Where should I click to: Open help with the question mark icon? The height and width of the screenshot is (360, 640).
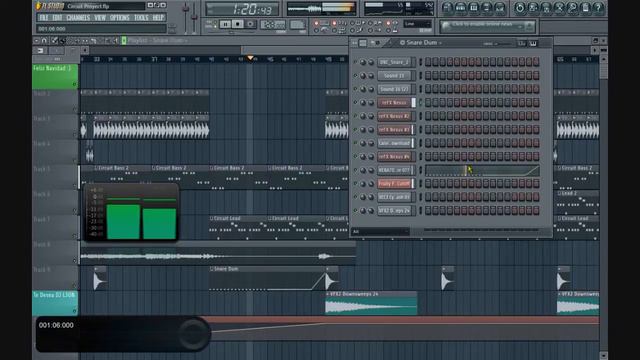coord(598,7)
